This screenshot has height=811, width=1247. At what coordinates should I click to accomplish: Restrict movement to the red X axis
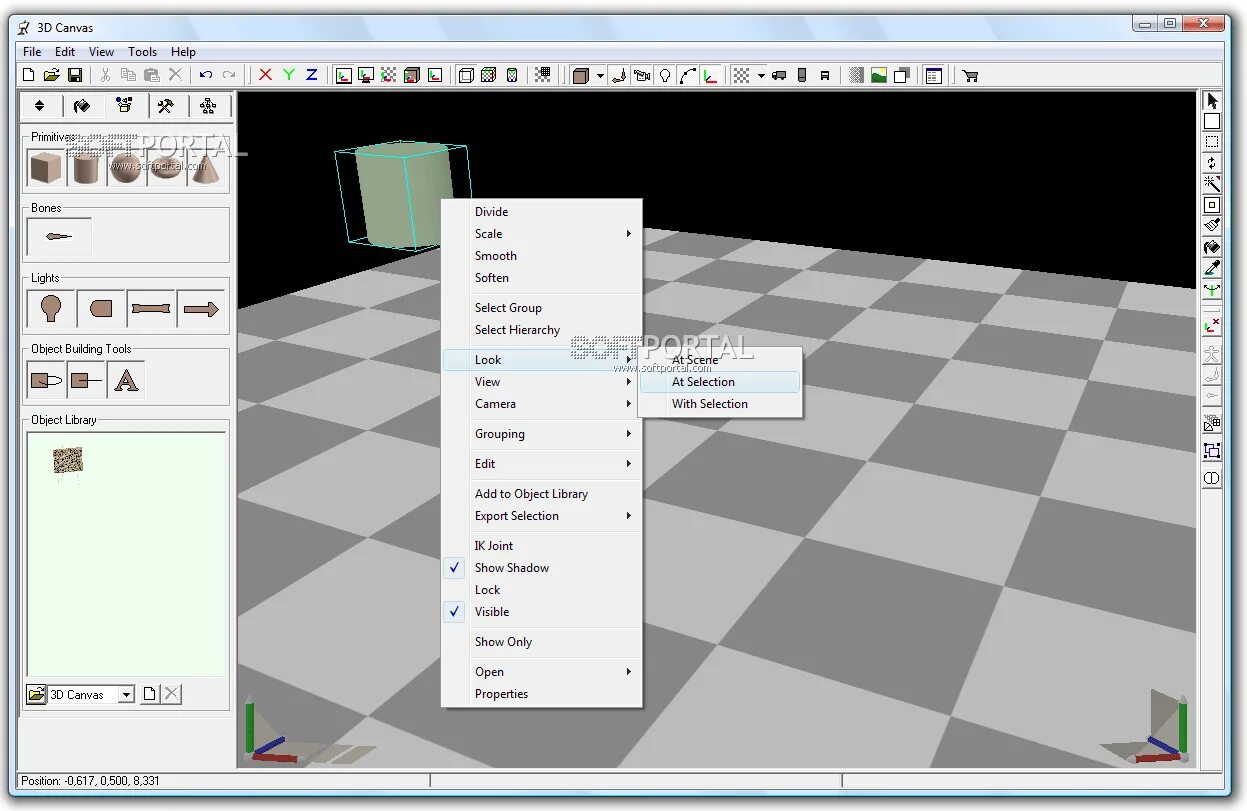(265, 75)
